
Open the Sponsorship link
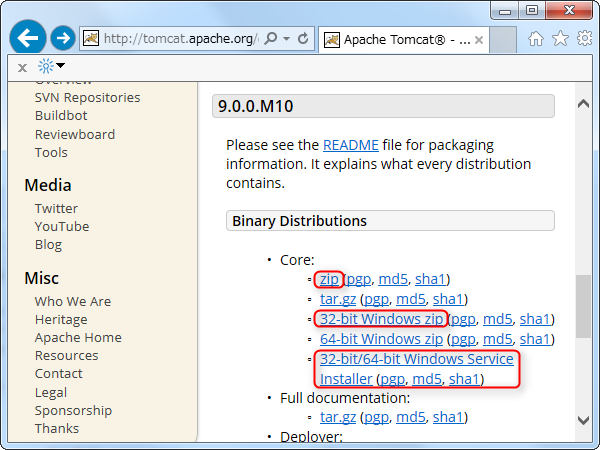(73, 411)
